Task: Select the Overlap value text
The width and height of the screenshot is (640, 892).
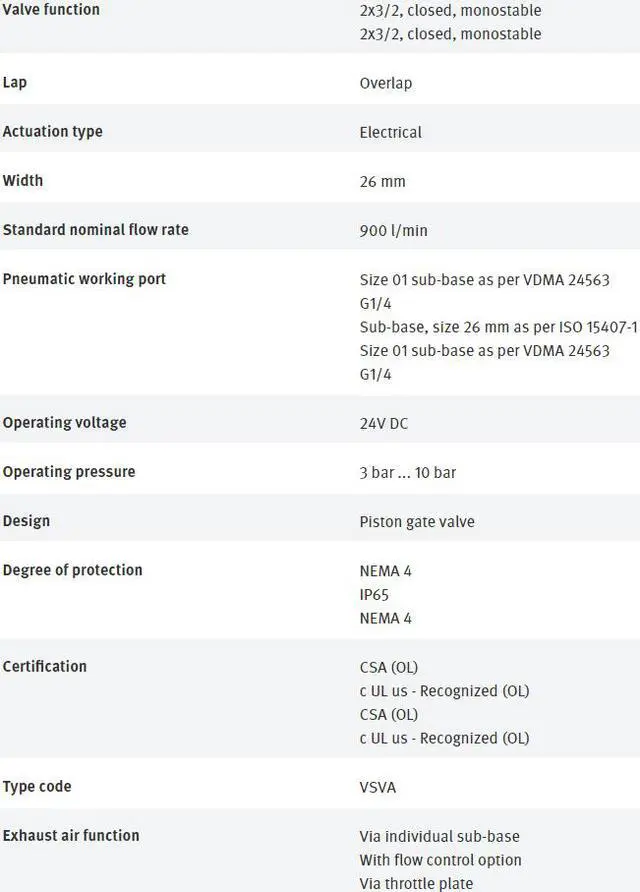Action: pos(385,83)
